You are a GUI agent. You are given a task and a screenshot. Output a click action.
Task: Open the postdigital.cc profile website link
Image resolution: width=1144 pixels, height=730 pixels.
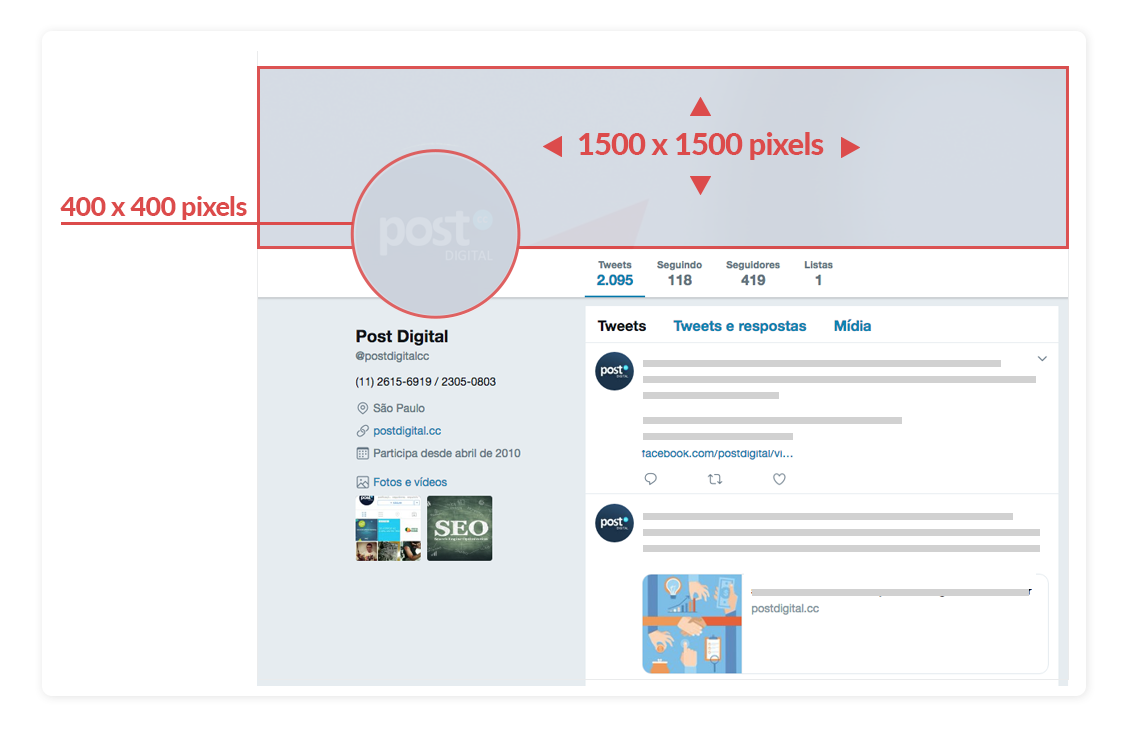pos(407,431)
